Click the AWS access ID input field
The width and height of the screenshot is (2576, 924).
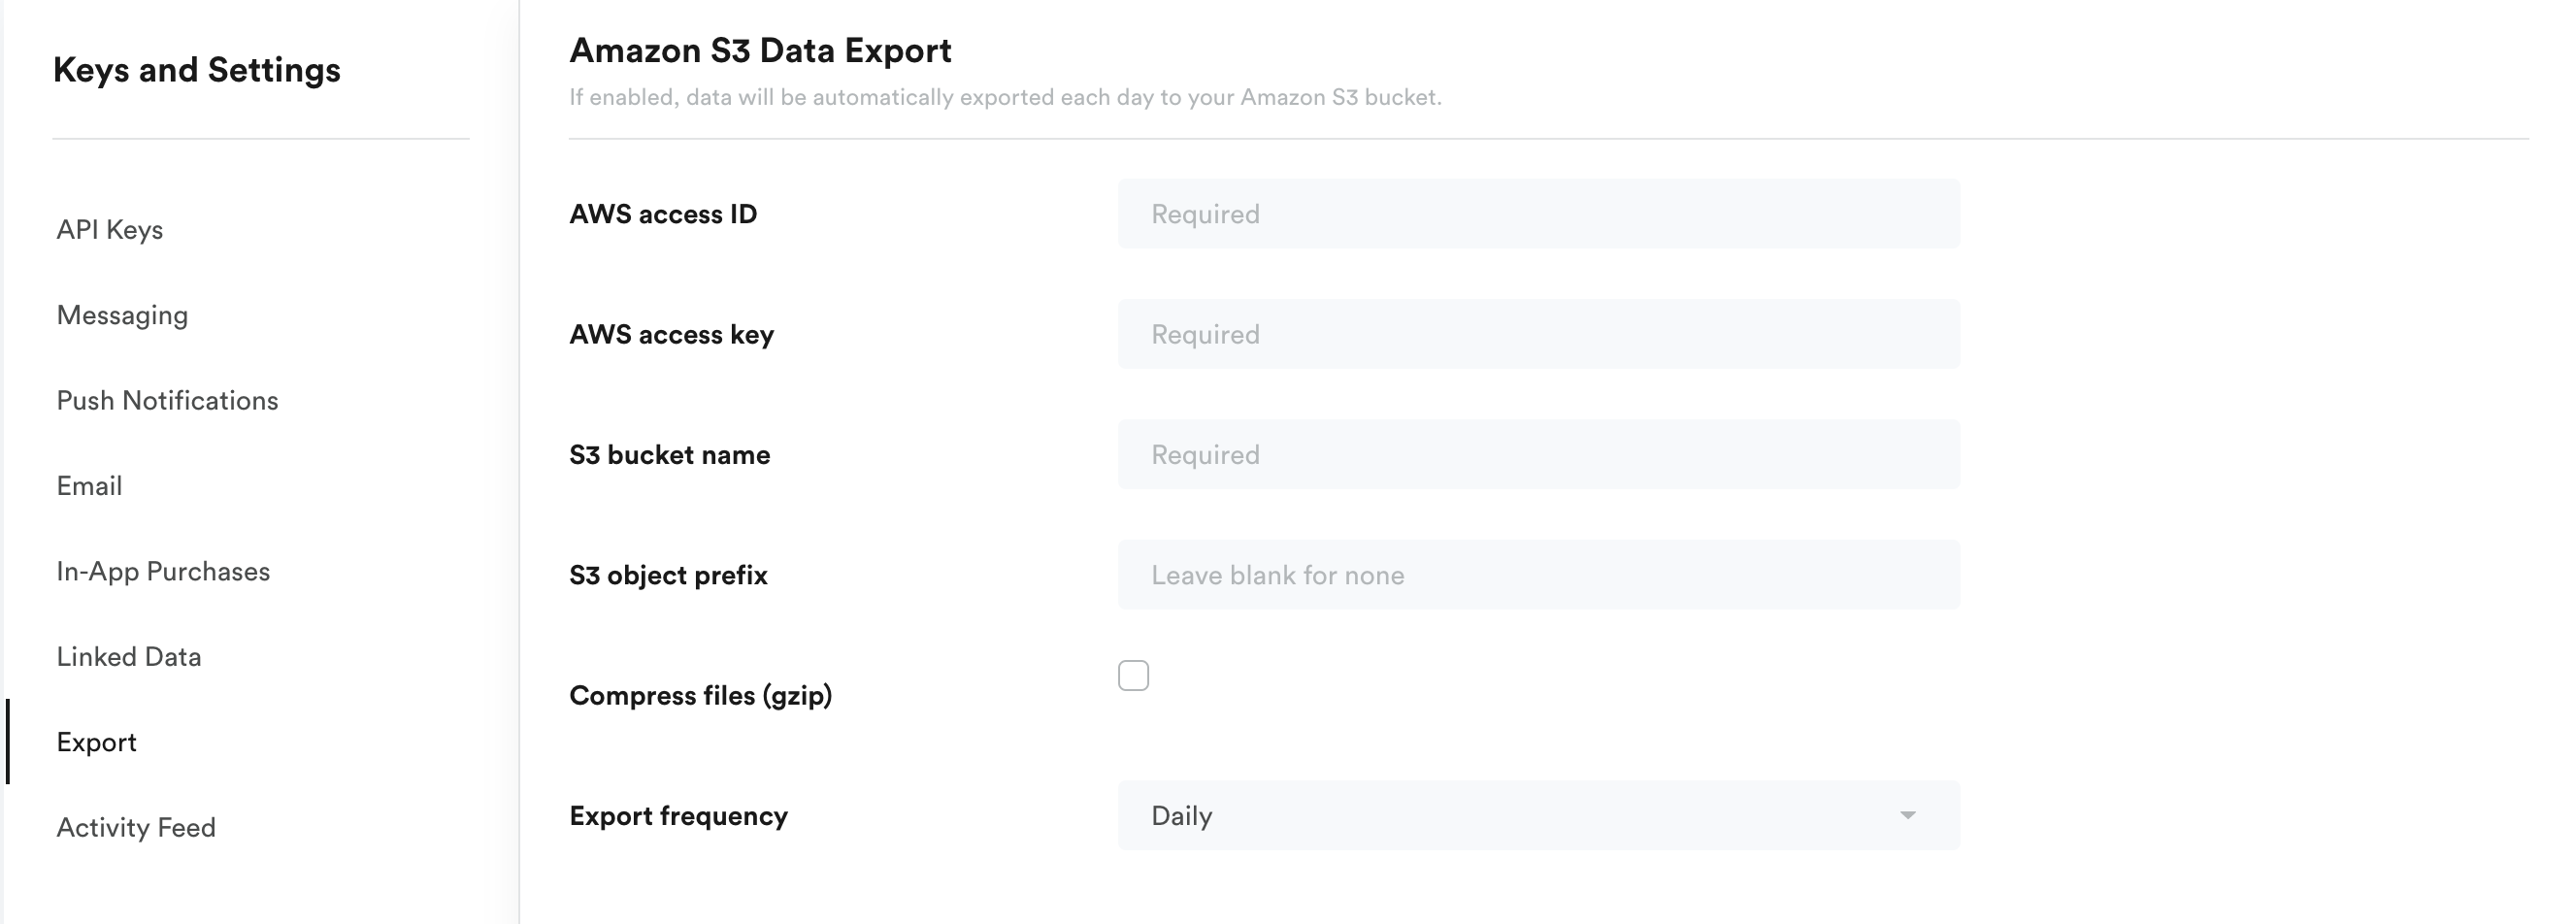point(1538,214)
